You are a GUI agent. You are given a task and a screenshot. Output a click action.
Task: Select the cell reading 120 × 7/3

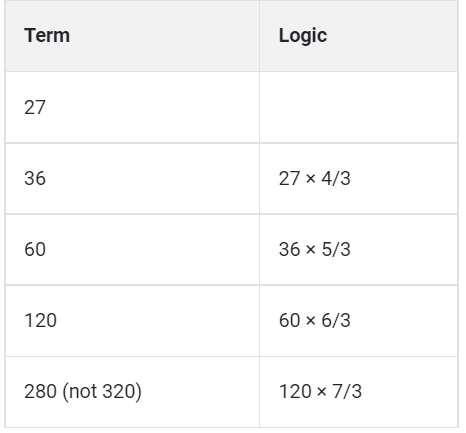point(359,392)
